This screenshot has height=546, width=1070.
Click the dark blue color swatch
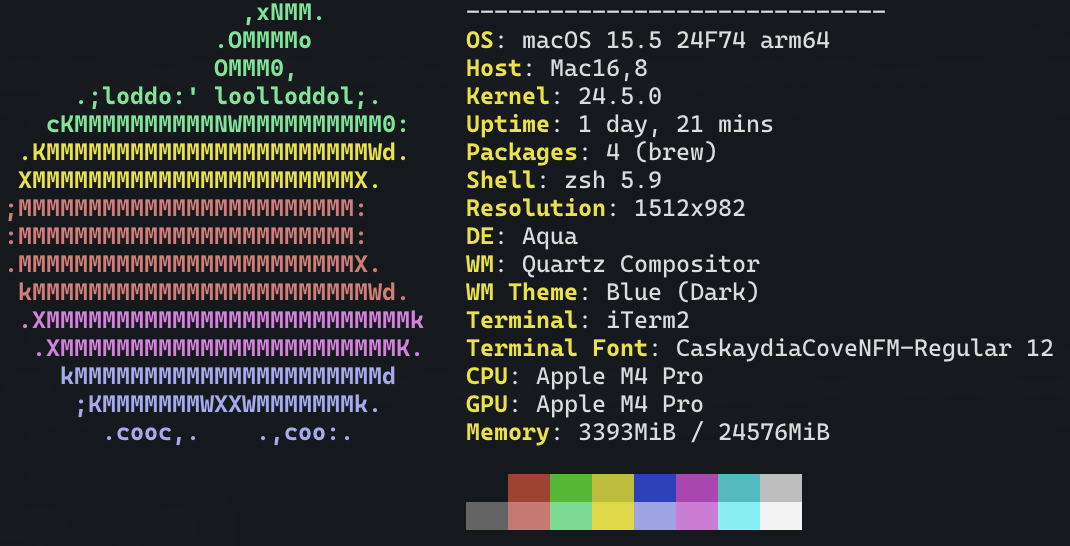pyautogui.click(x=654, y=488)
